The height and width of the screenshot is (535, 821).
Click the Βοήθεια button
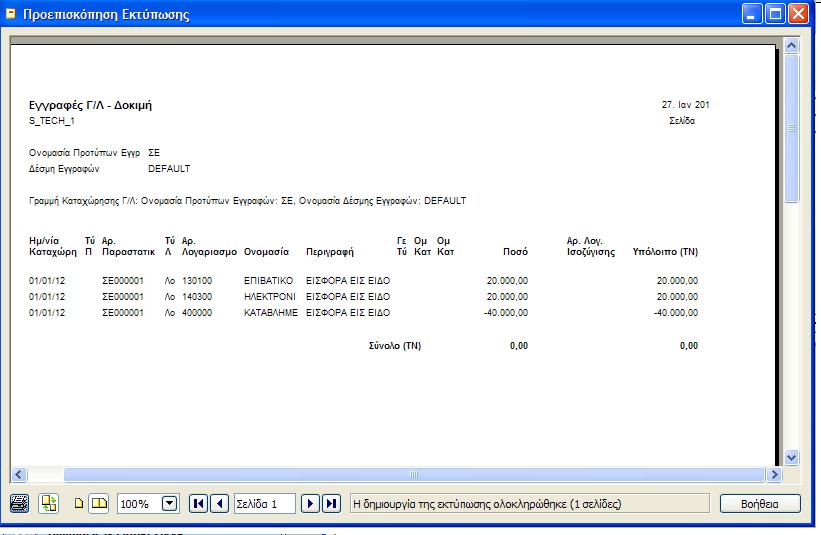tap(760, 504)
